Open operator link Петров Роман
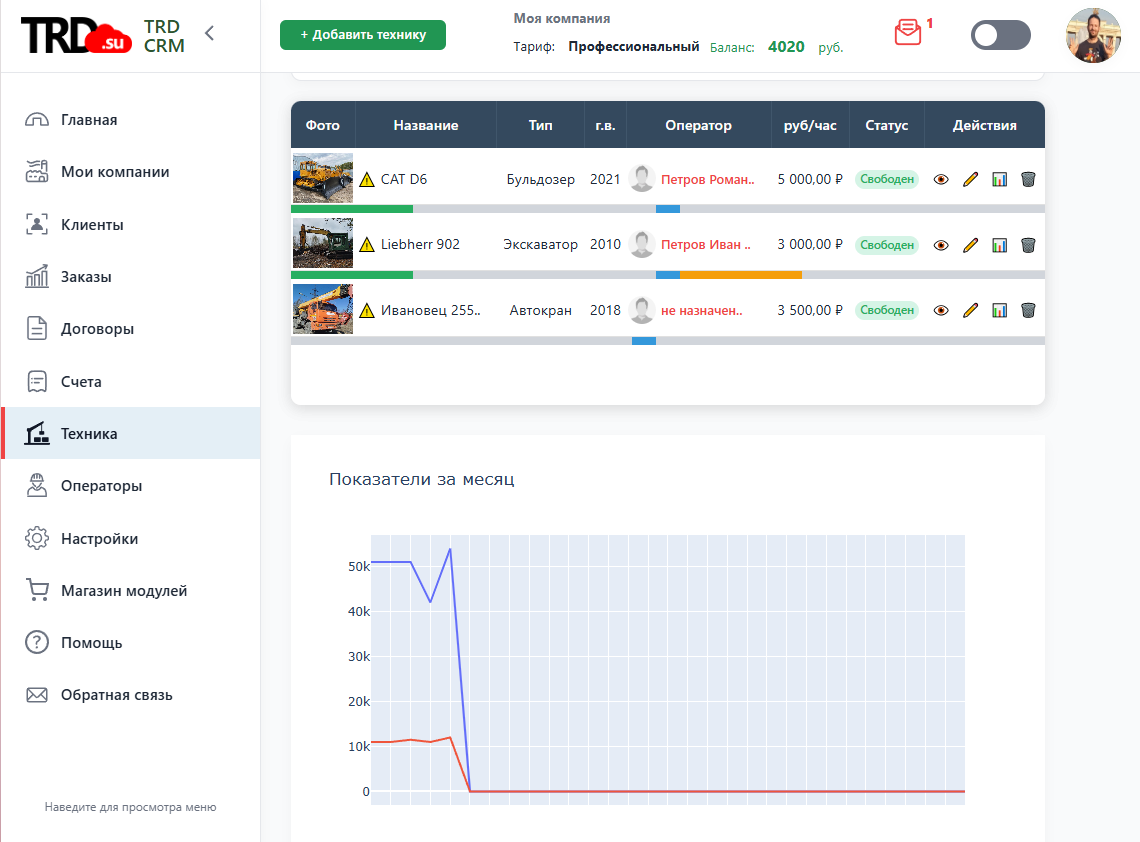 707,180
